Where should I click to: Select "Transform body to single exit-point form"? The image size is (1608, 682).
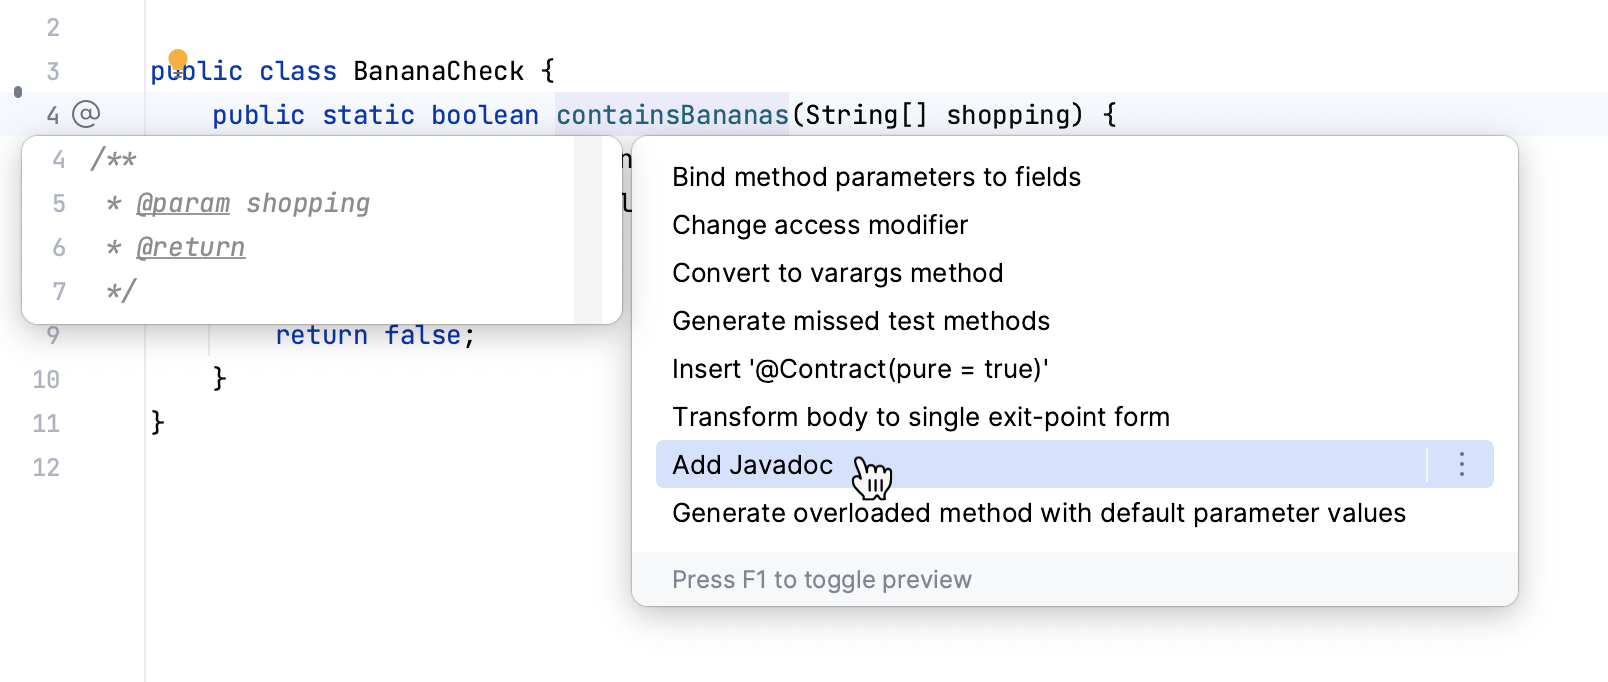click(x=921, y=417)
